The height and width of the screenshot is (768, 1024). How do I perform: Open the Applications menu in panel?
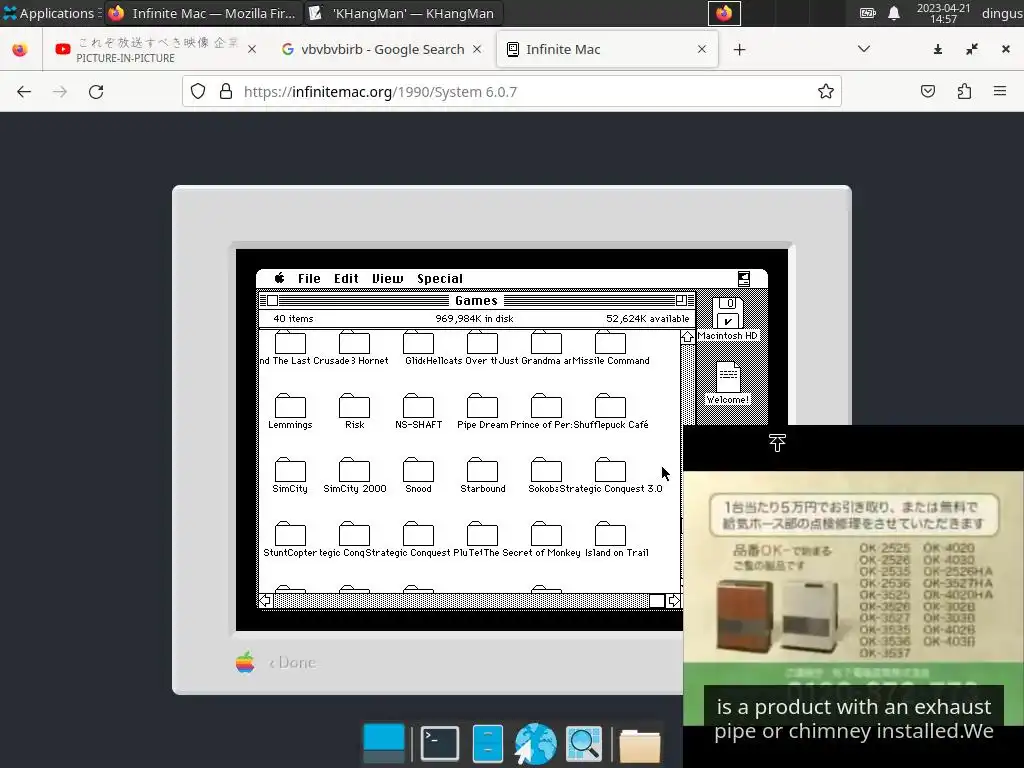50,13
